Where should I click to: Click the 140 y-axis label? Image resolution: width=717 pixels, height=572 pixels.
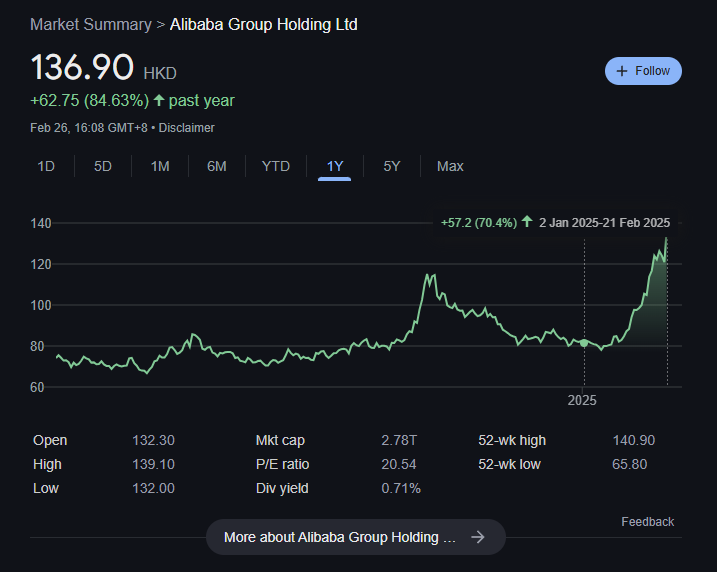41,224
